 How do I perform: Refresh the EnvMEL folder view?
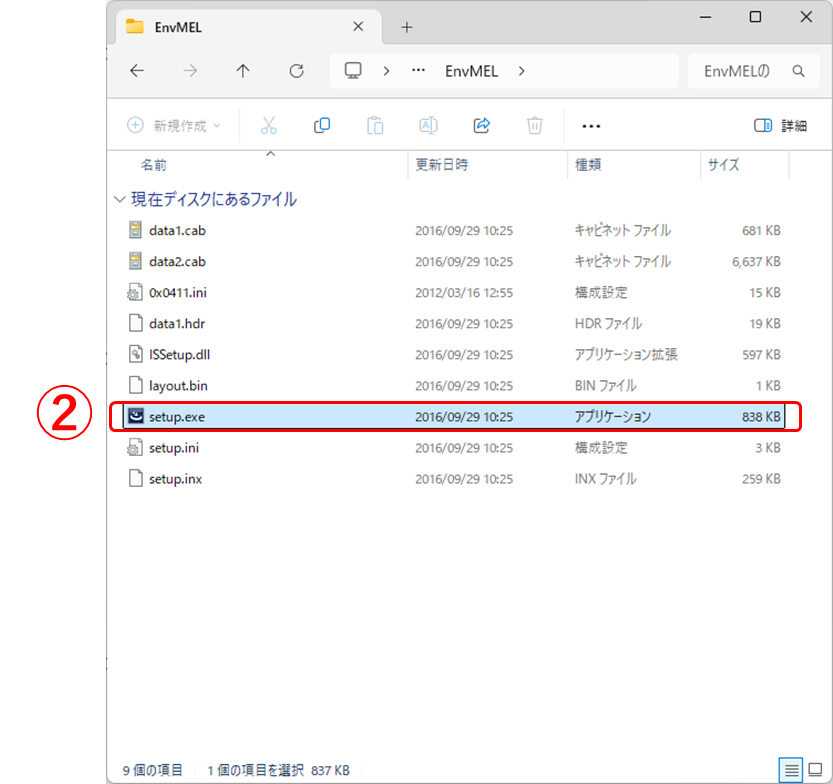(x=296, y=71)
